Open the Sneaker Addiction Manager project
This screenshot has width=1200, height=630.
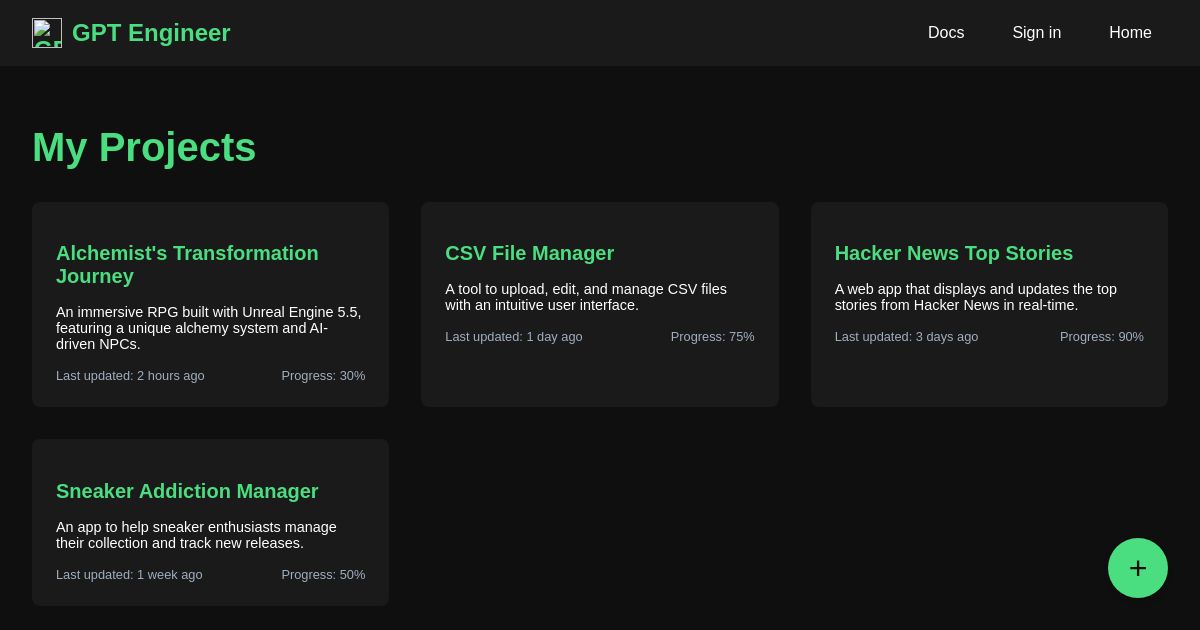[187, 491]
